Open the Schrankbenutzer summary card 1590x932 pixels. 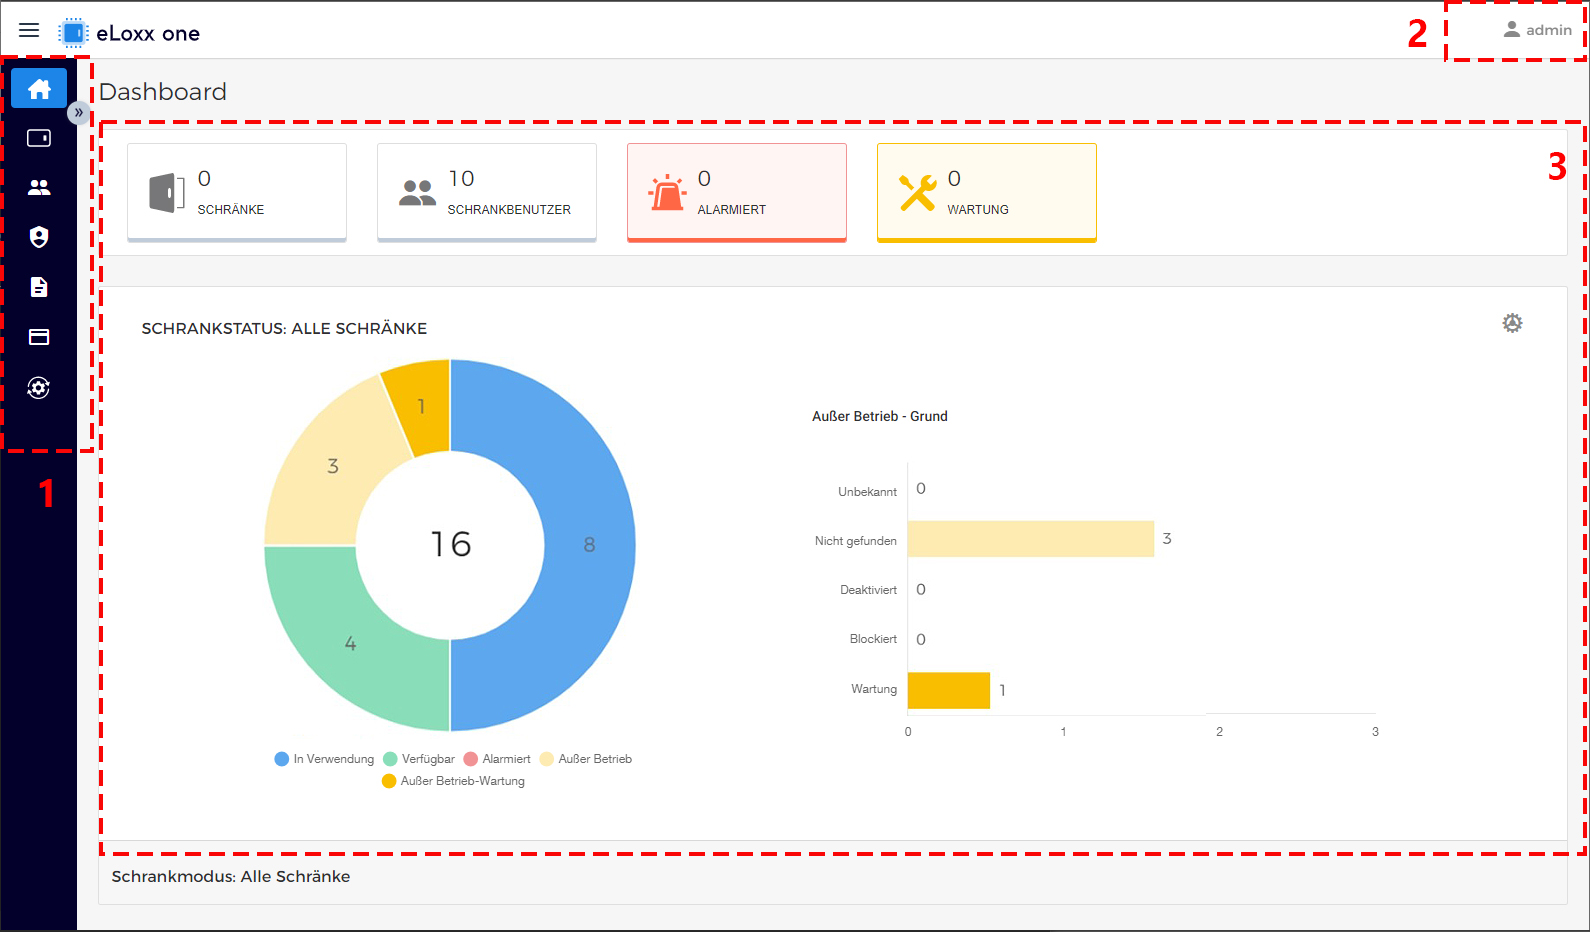pos(487,192)
